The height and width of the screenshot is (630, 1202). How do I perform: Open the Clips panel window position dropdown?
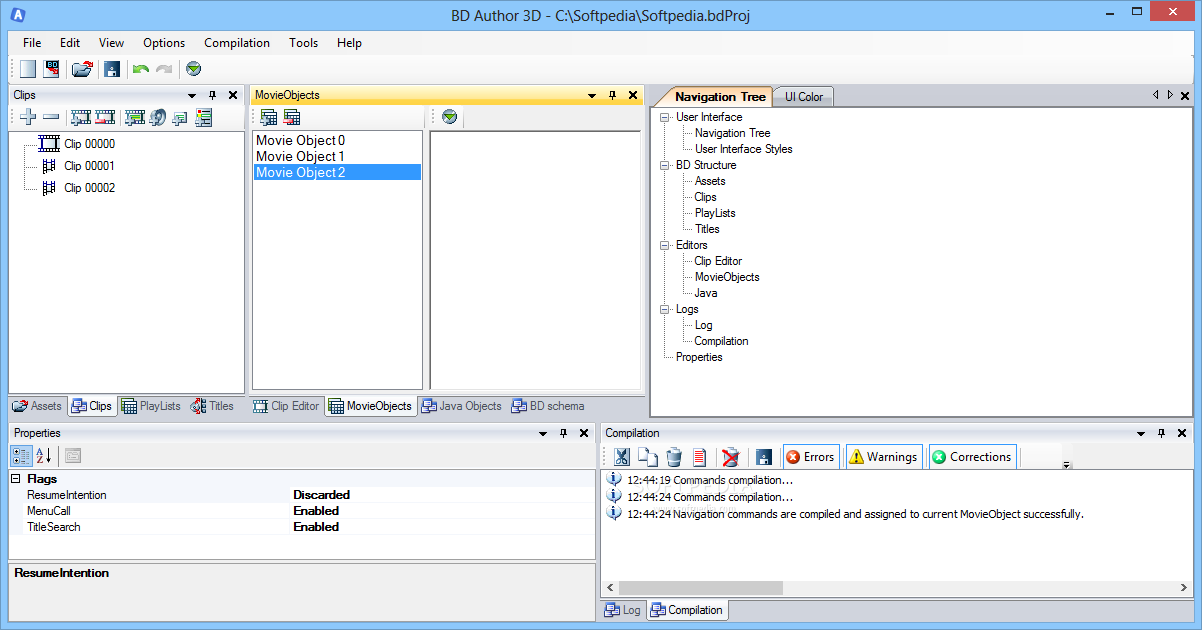click(x=191, y=95)
